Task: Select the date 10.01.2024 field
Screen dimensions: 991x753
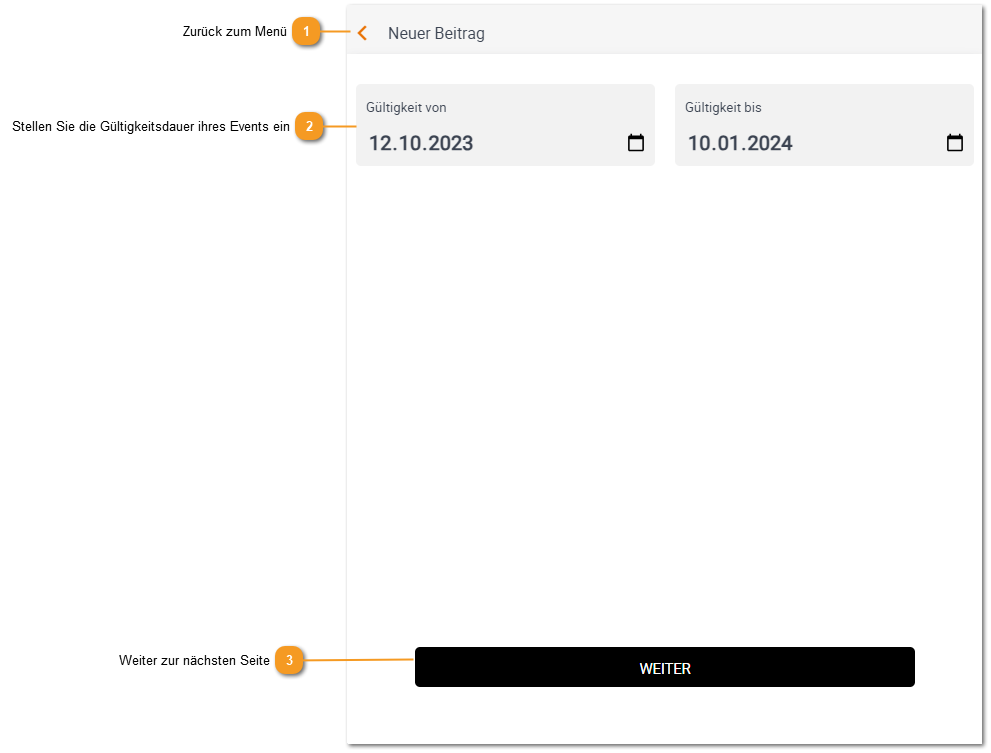Action: coord(824,125)
